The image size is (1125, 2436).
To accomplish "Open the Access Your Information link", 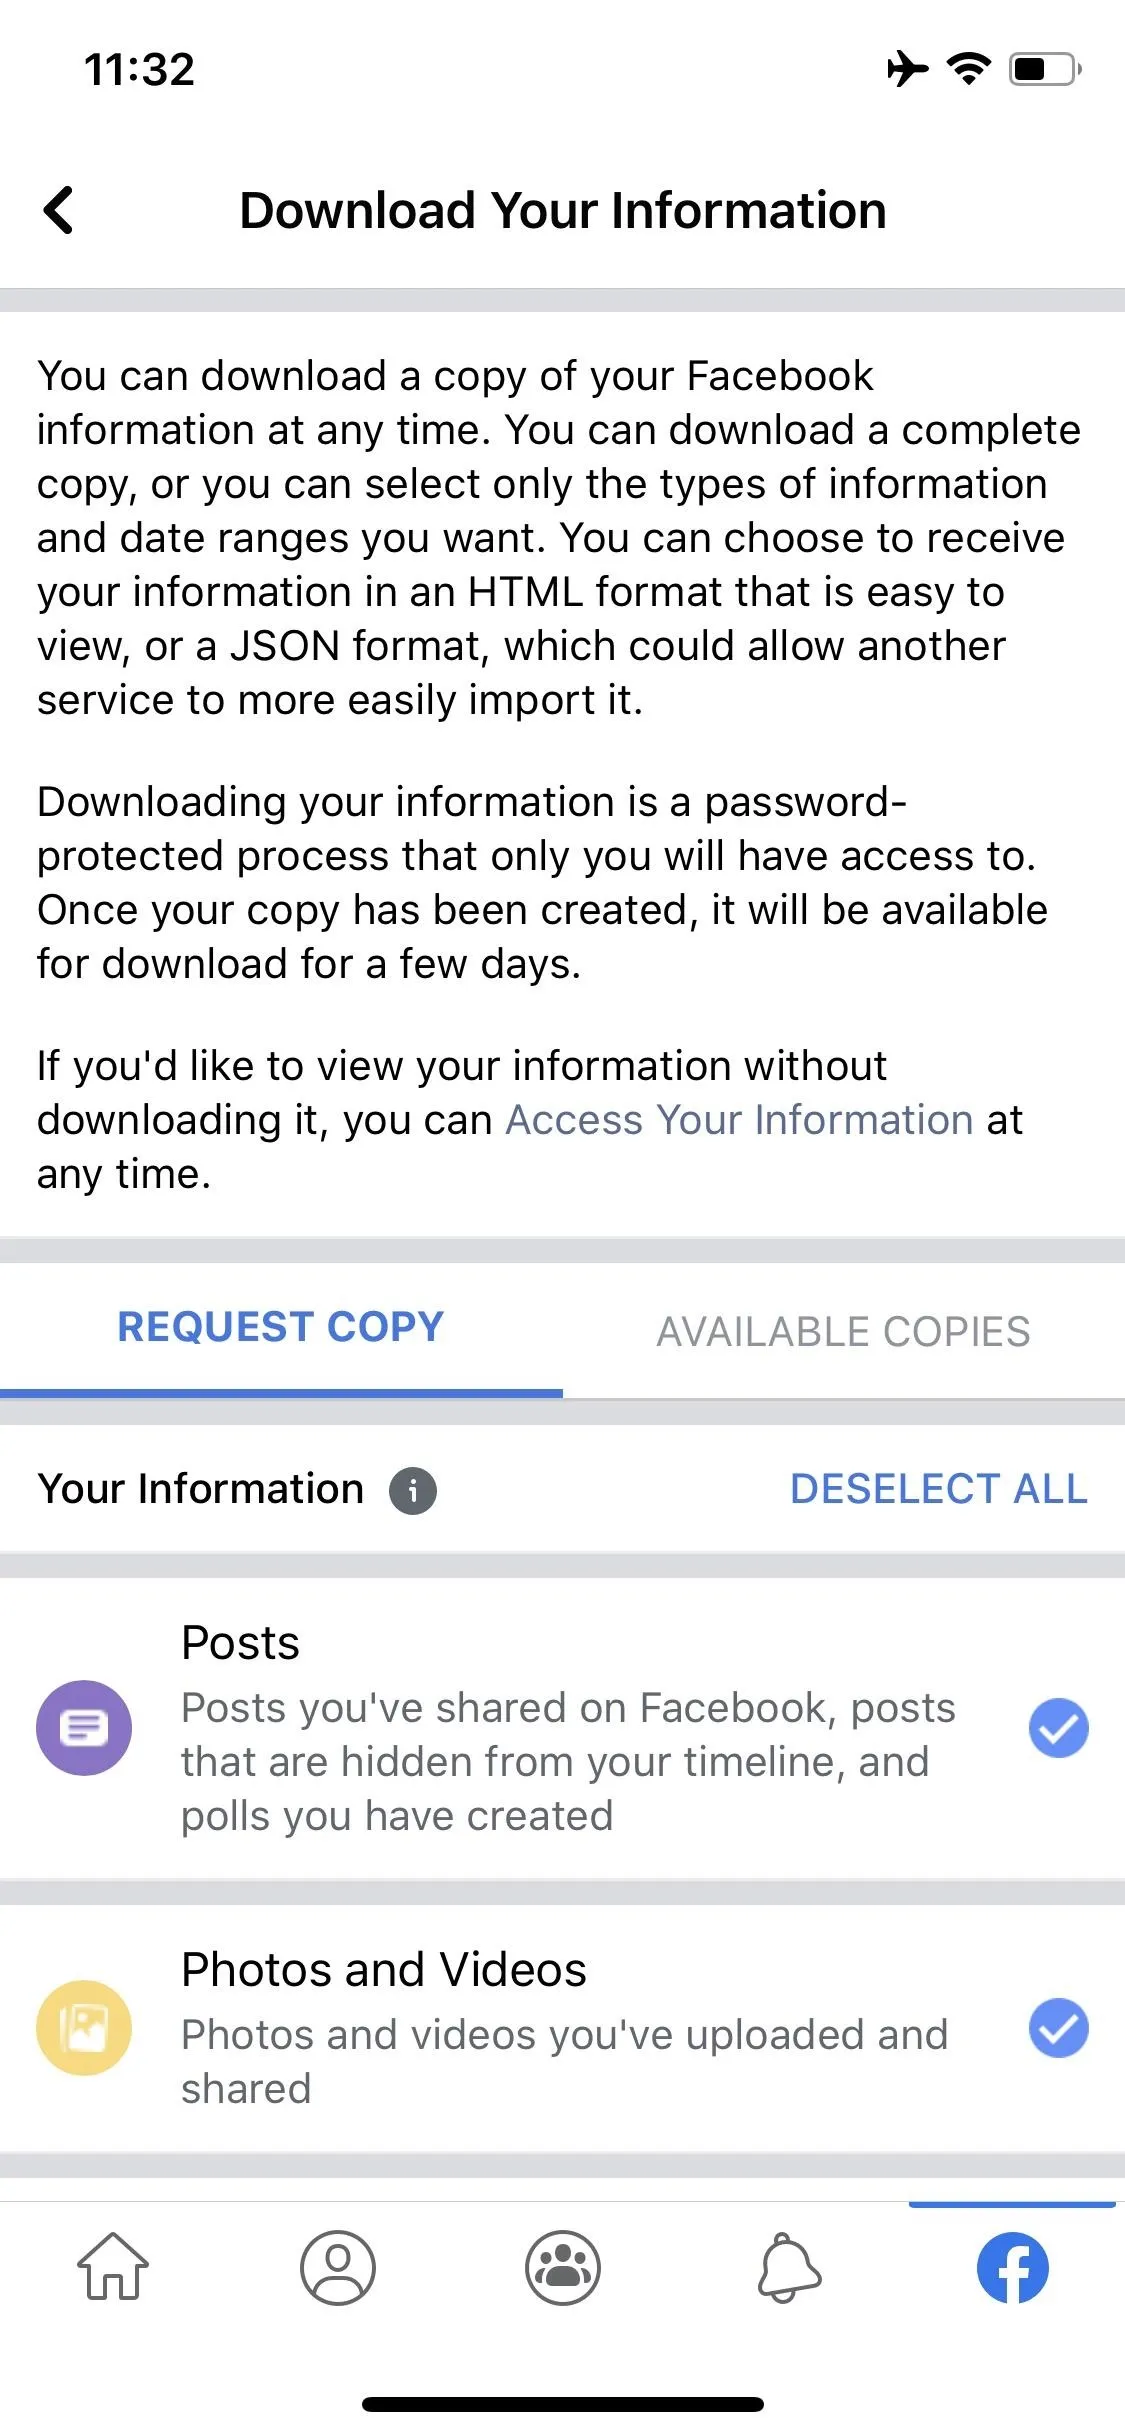I will pyautogui.click(x=739, y=1120).
